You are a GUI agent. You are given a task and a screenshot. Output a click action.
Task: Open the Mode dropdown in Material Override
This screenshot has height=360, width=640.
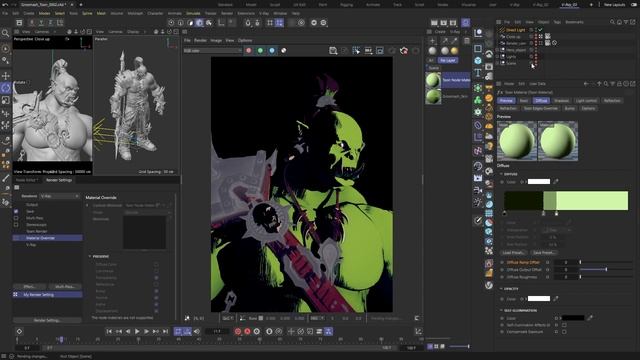148,212
